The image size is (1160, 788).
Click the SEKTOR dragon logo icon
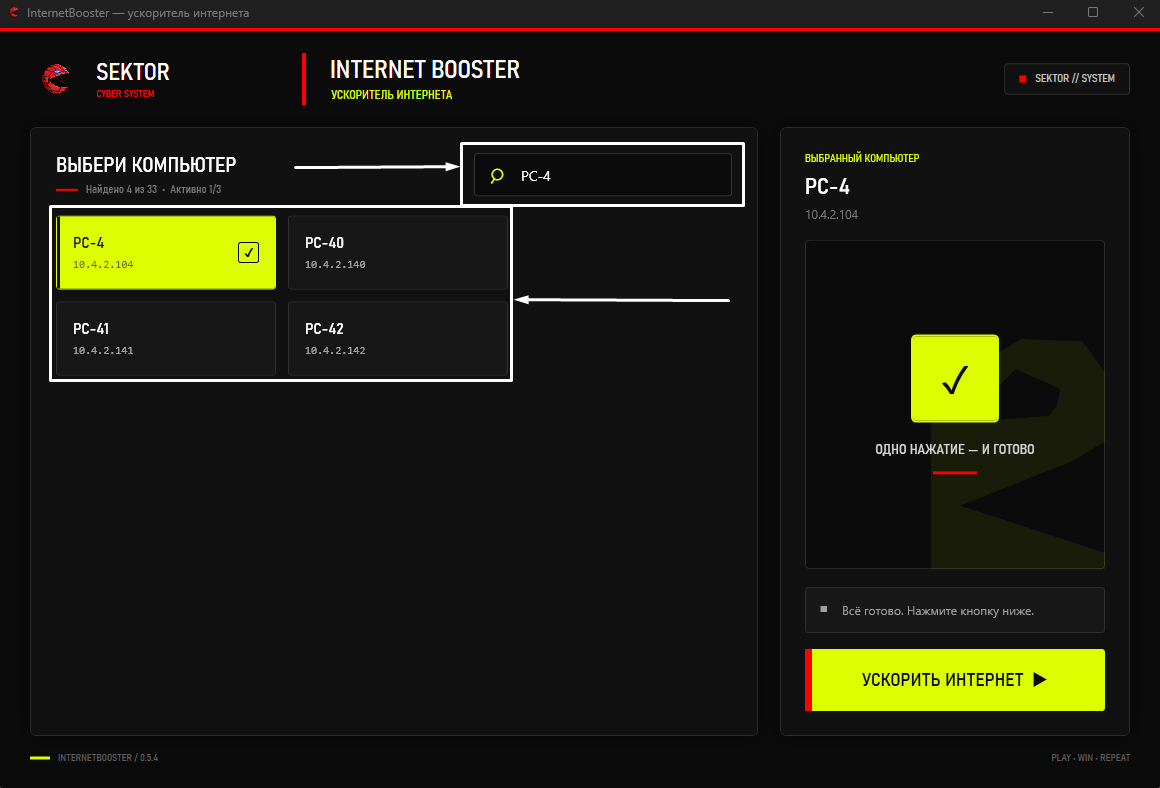point(55,79)
